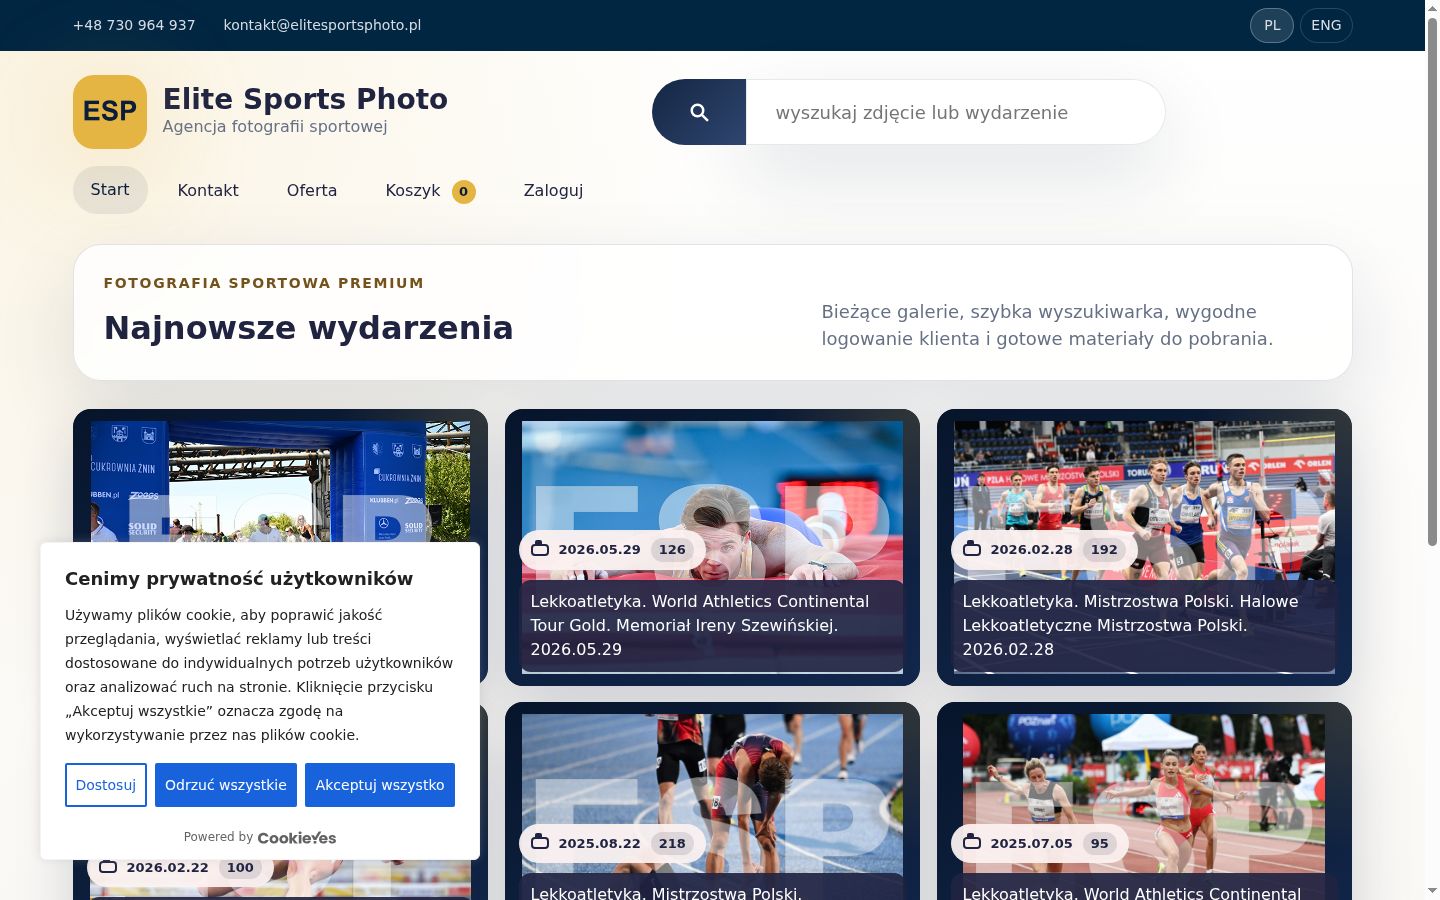Click the Fotografia sportowa premium label
The height and width of the screenshot is (900, 1440).
point(264,283)
